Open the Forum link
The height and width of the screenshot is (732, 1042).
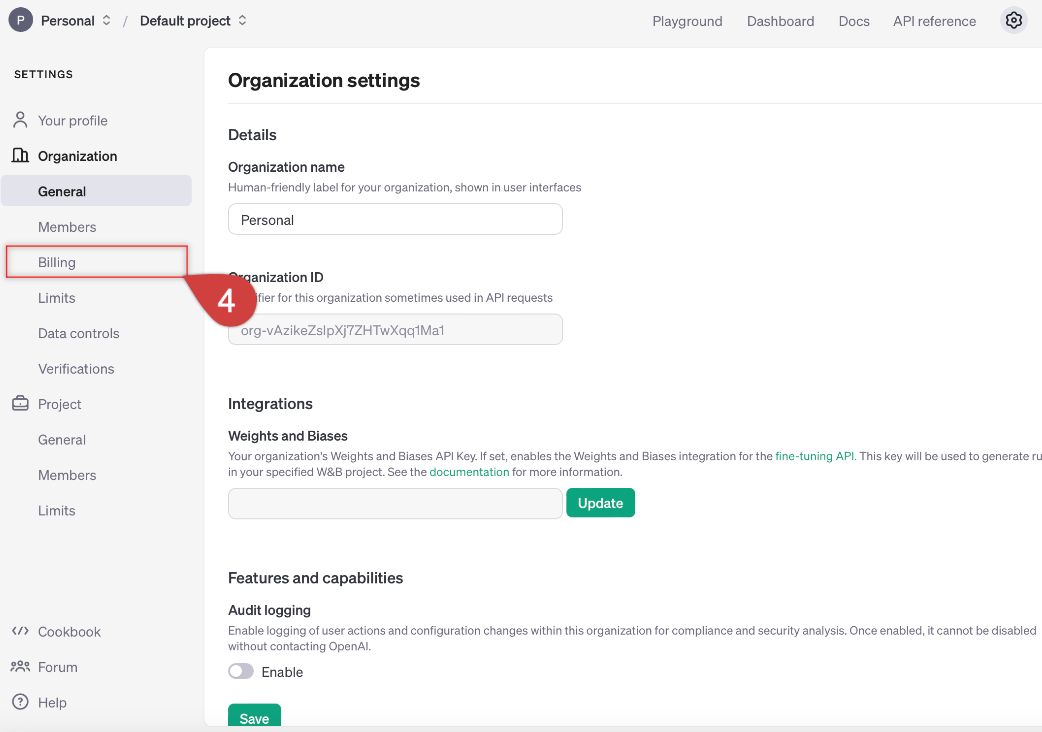click(58, 667)
